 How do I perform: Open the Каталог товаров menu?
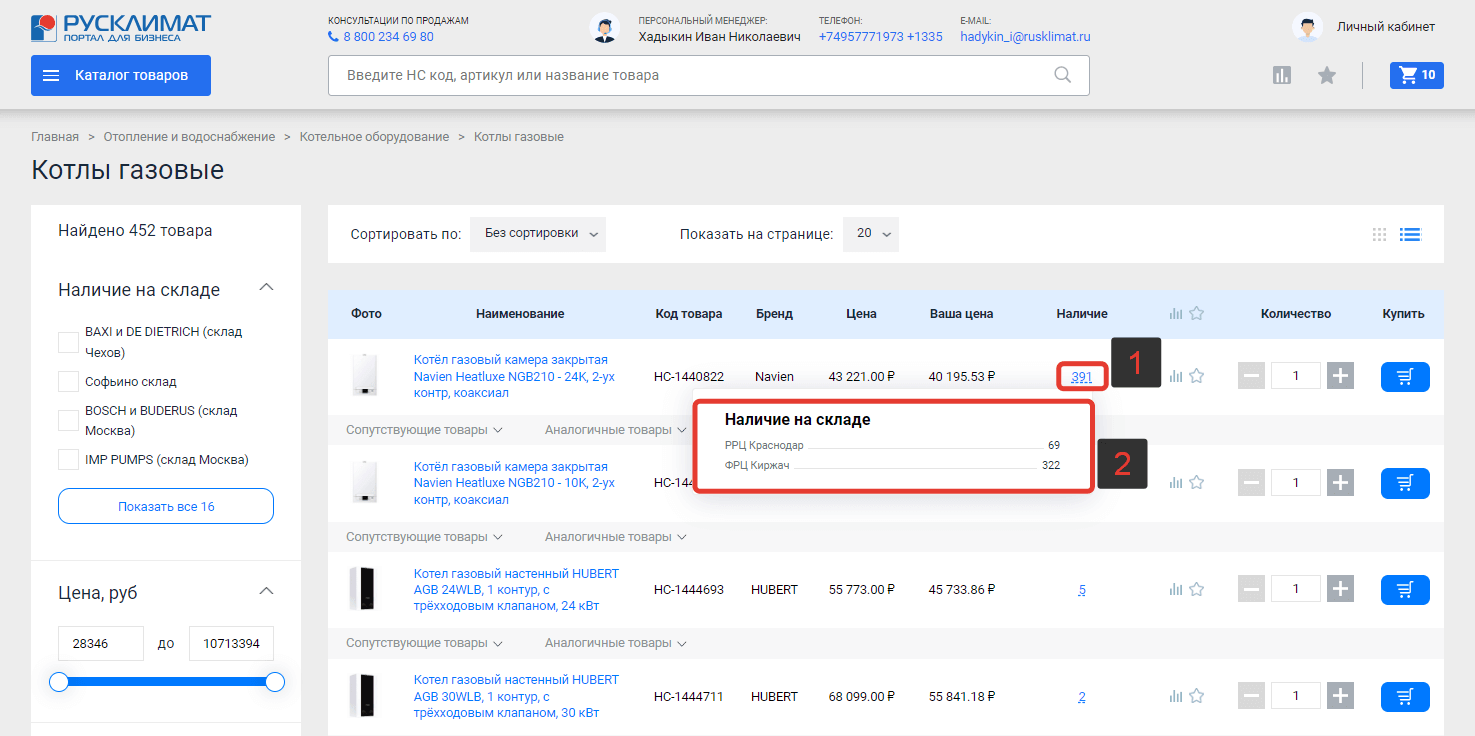pos(121,75)
